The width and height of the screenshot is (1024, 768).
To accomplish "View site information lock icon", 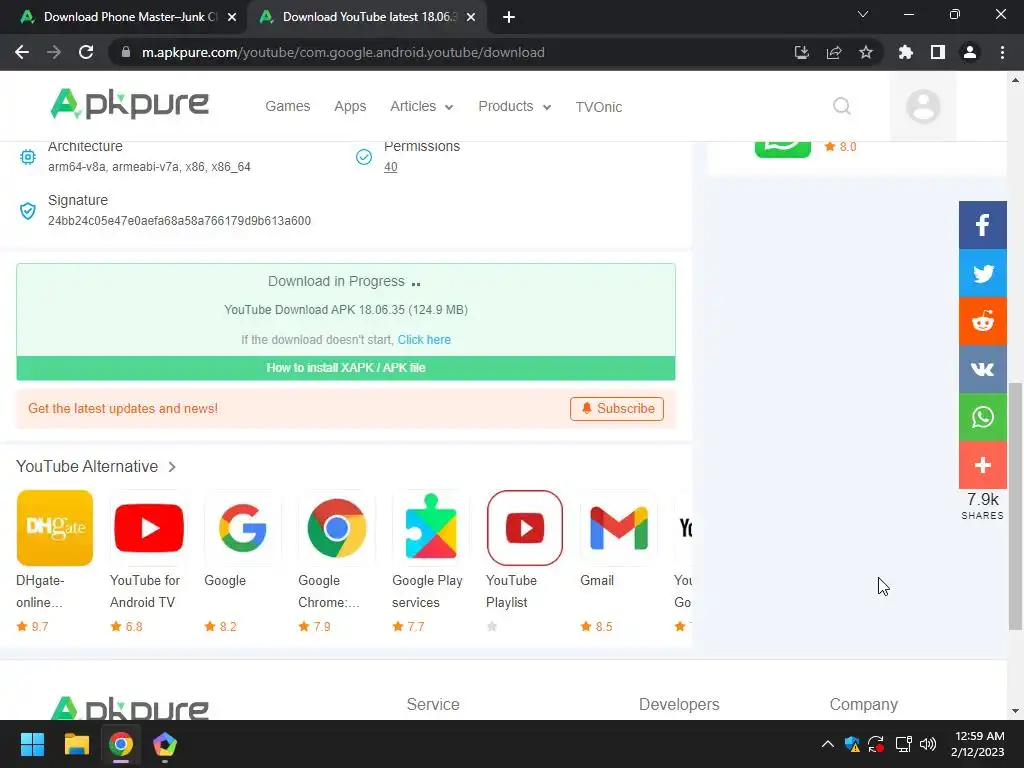I will (126, 52).
